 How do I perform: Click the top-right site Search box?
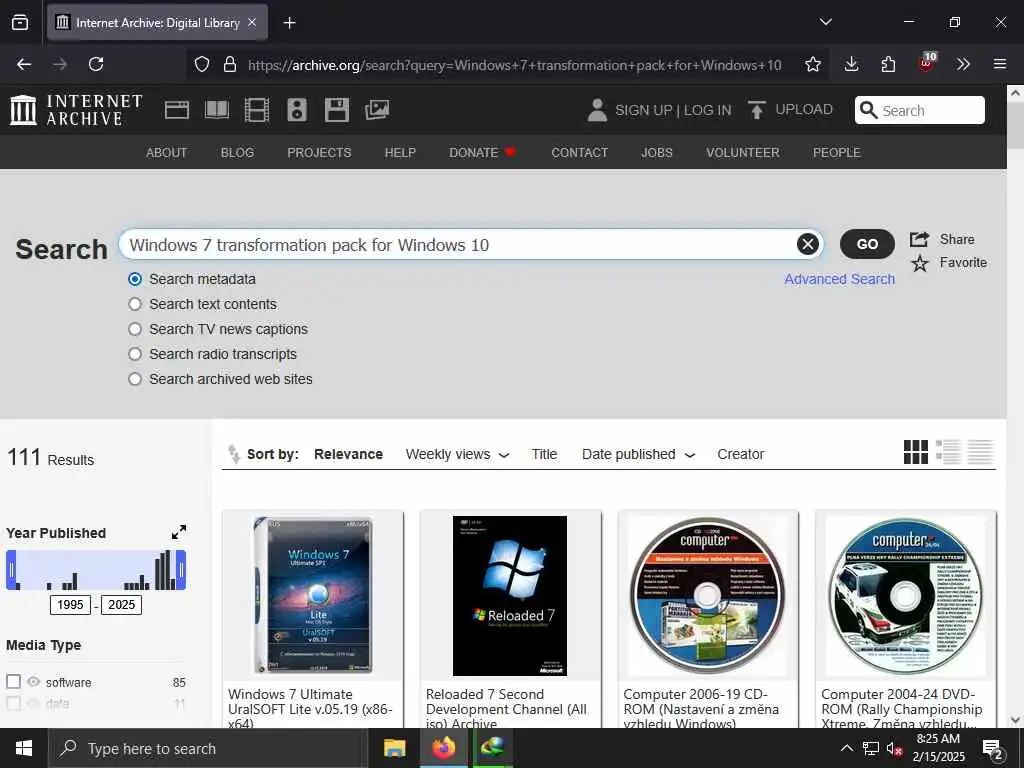(x=920, y=110)
